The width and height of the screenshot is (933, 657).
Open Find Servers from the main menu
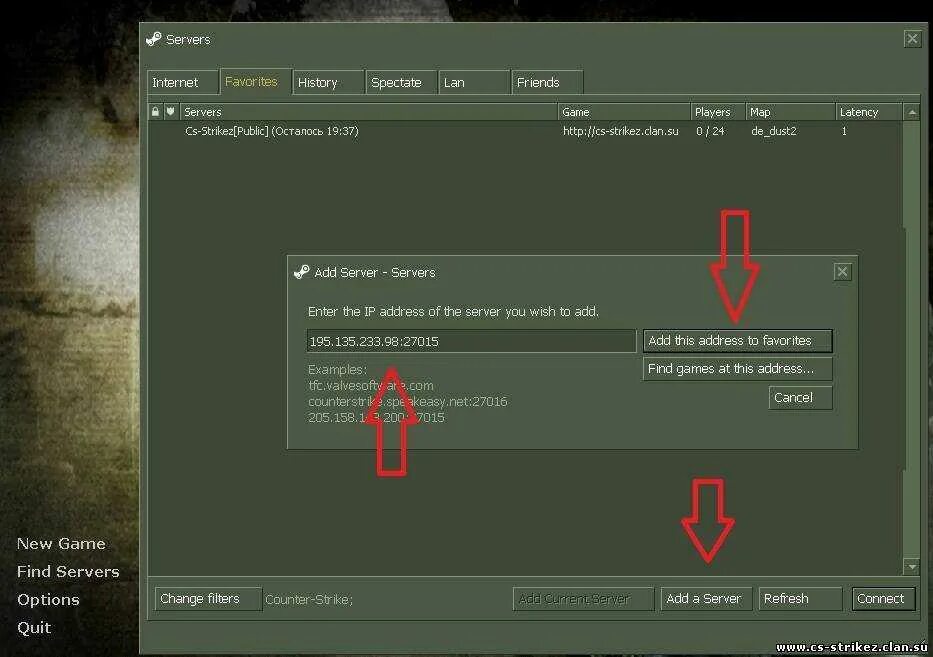[68, 571]
